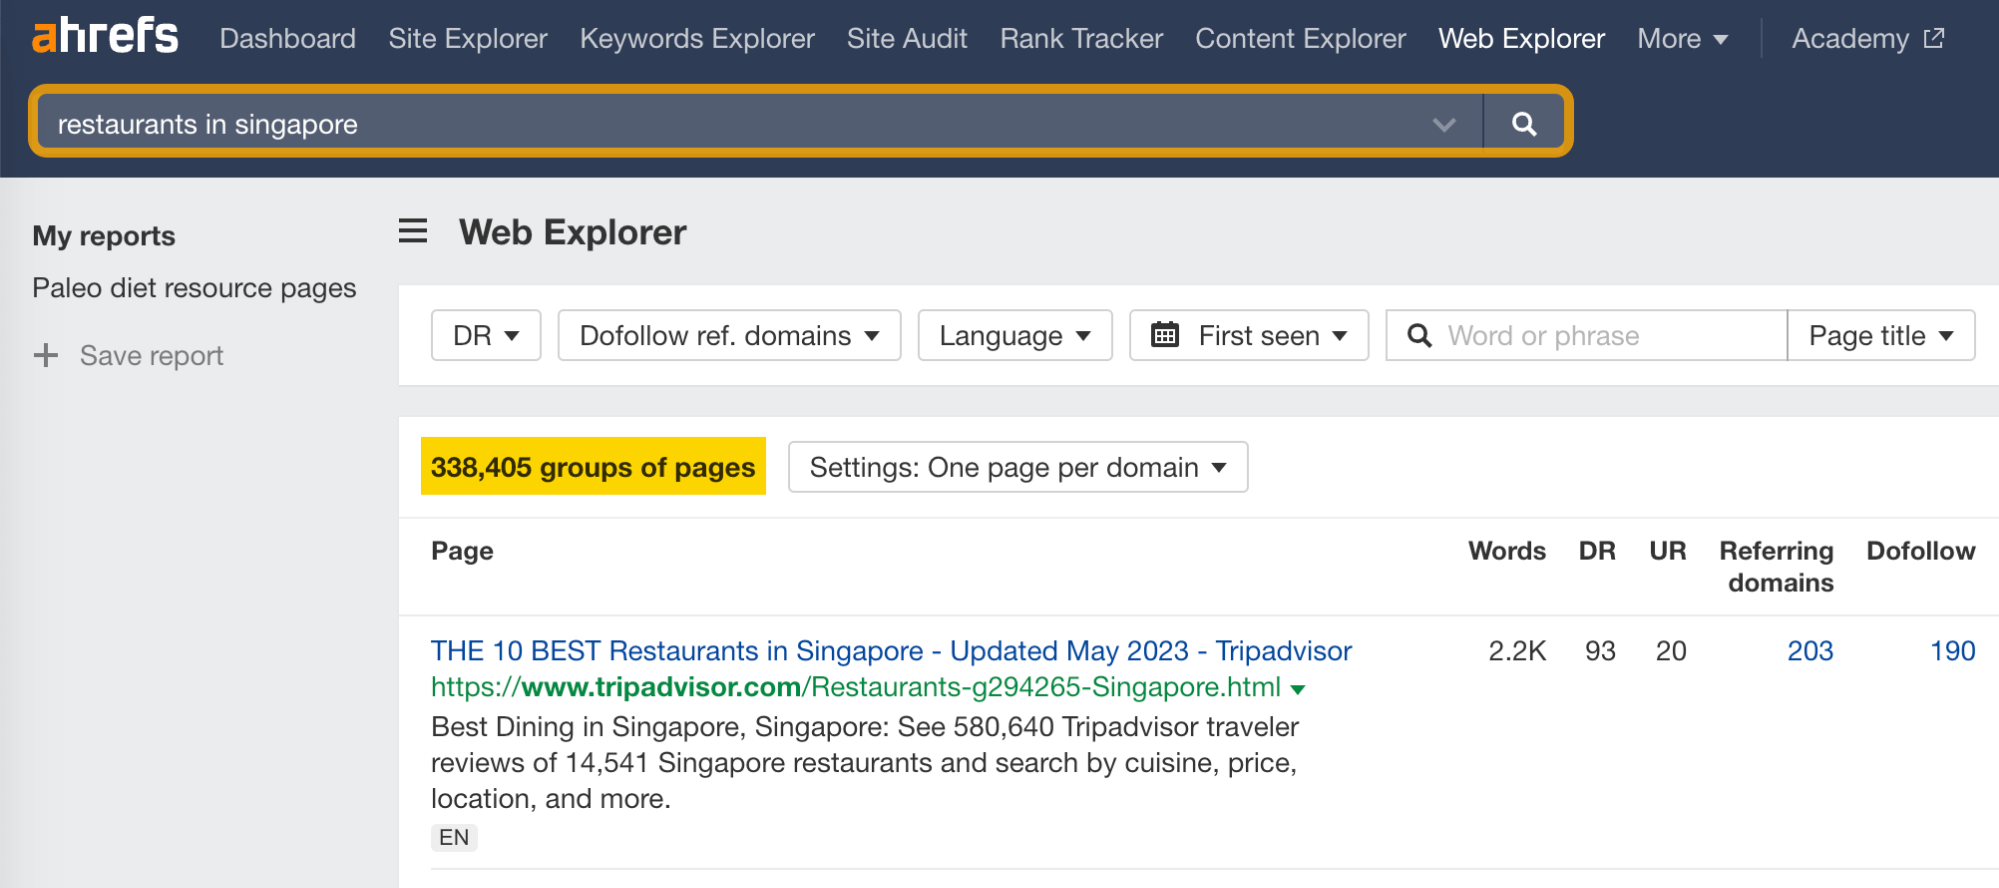The width and height of the screenshot is (1999, 888).
Task: Open Settings: One page per domain dropdown
Action: click(x=1018, y=467)
